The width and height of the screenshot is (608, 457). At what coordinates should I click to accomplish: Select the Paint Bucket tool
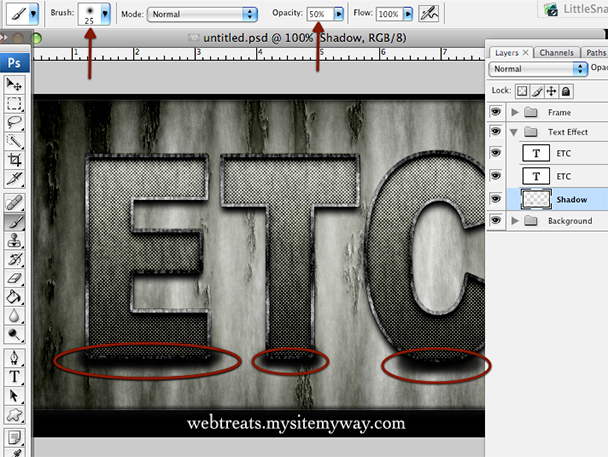coord(14,297)
